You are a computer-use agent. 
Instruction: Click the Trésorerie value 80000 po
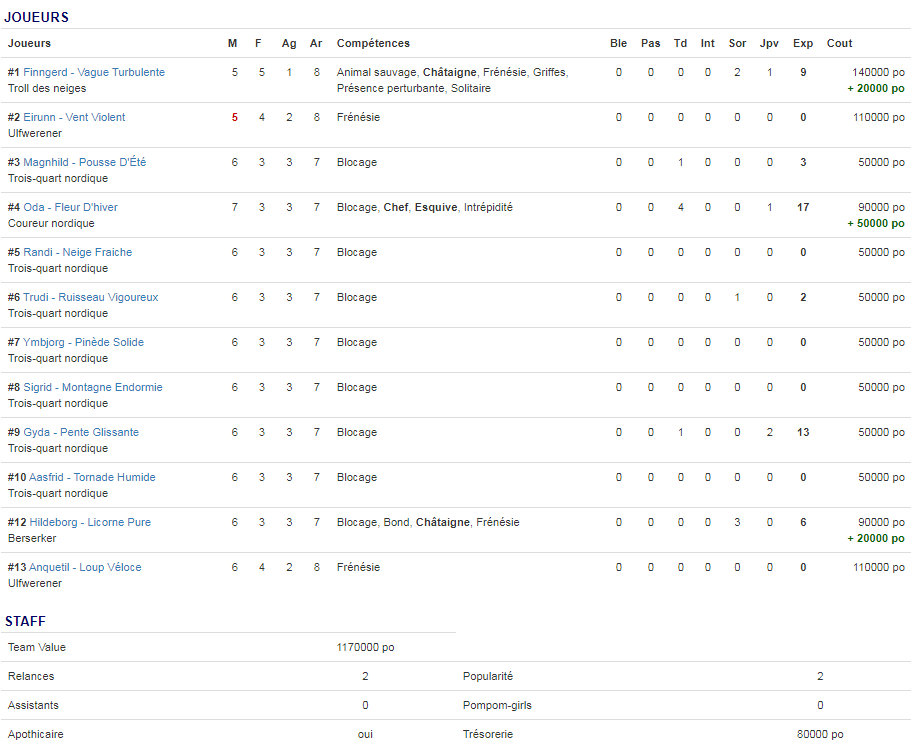tap(820, 734)
